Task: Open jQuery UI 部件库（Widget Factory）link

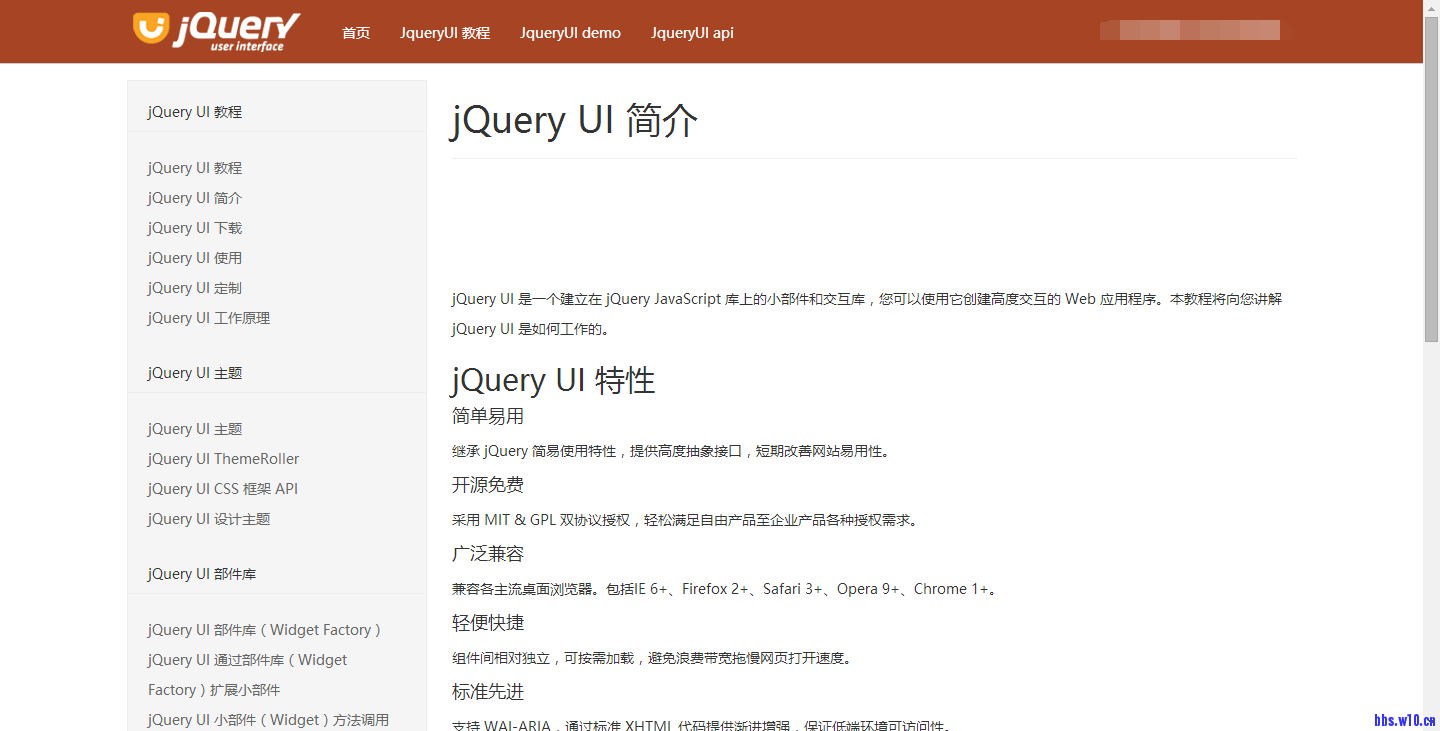Action: (x=265, y=630)
